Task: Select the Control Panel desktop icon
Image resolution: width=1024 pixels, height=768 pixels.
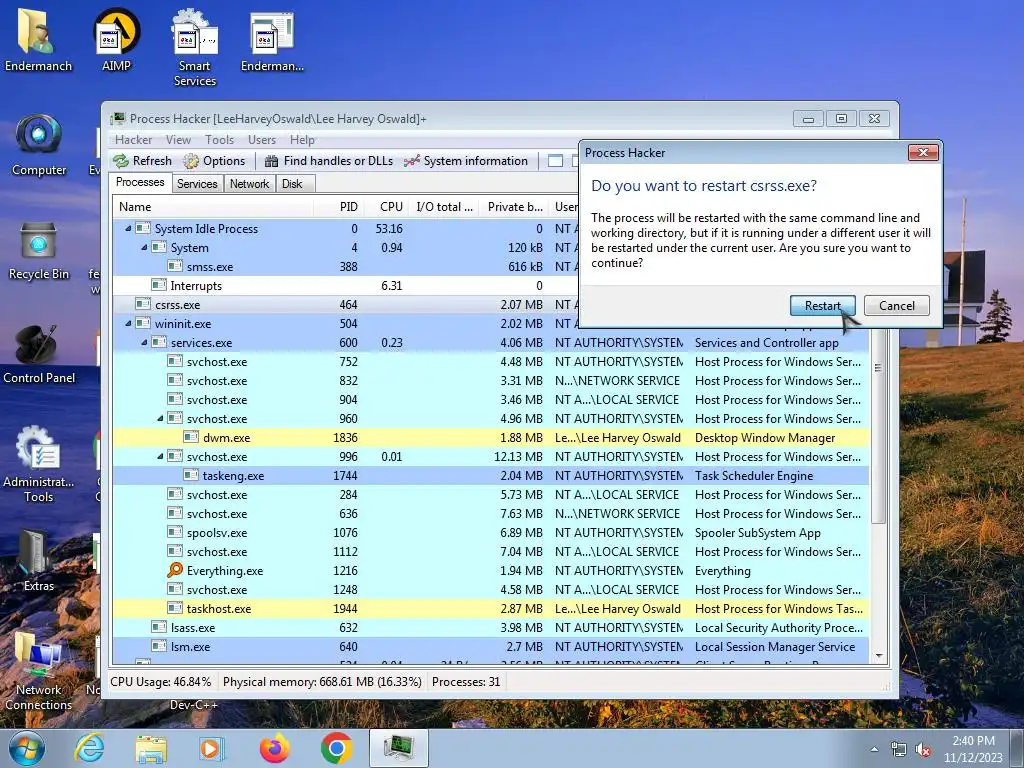Action: [x=39, y=353]
